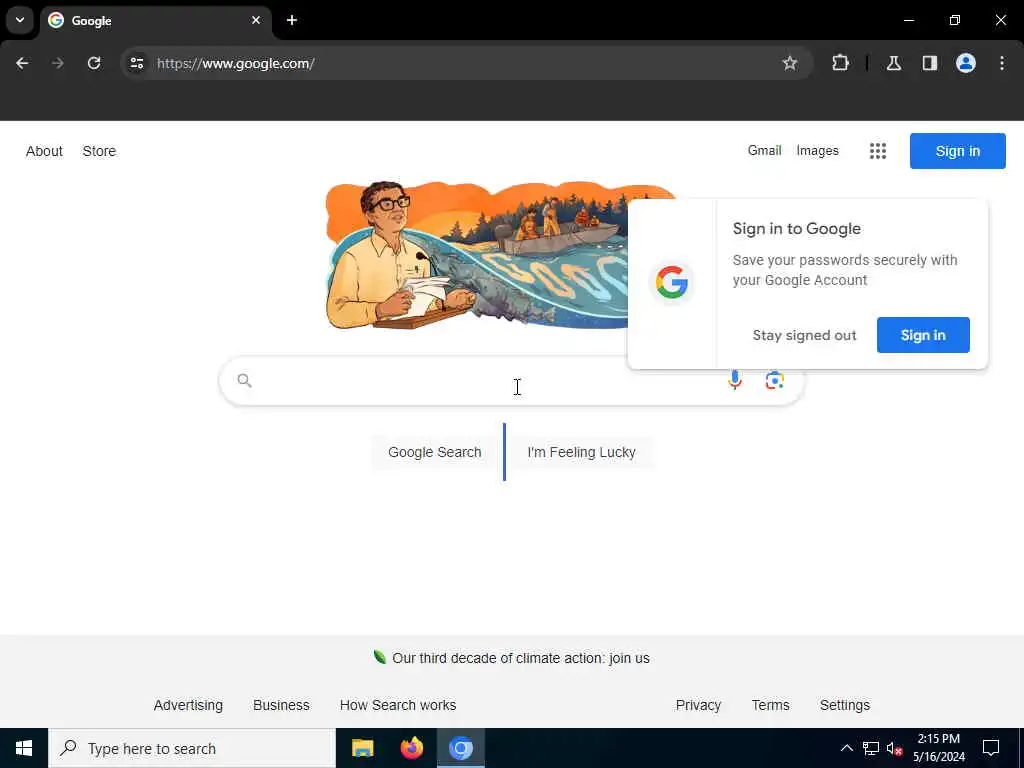This screenshot has width=1024, height=768.
Task: Open the notification center icon
Action: (x=991, y=748)
